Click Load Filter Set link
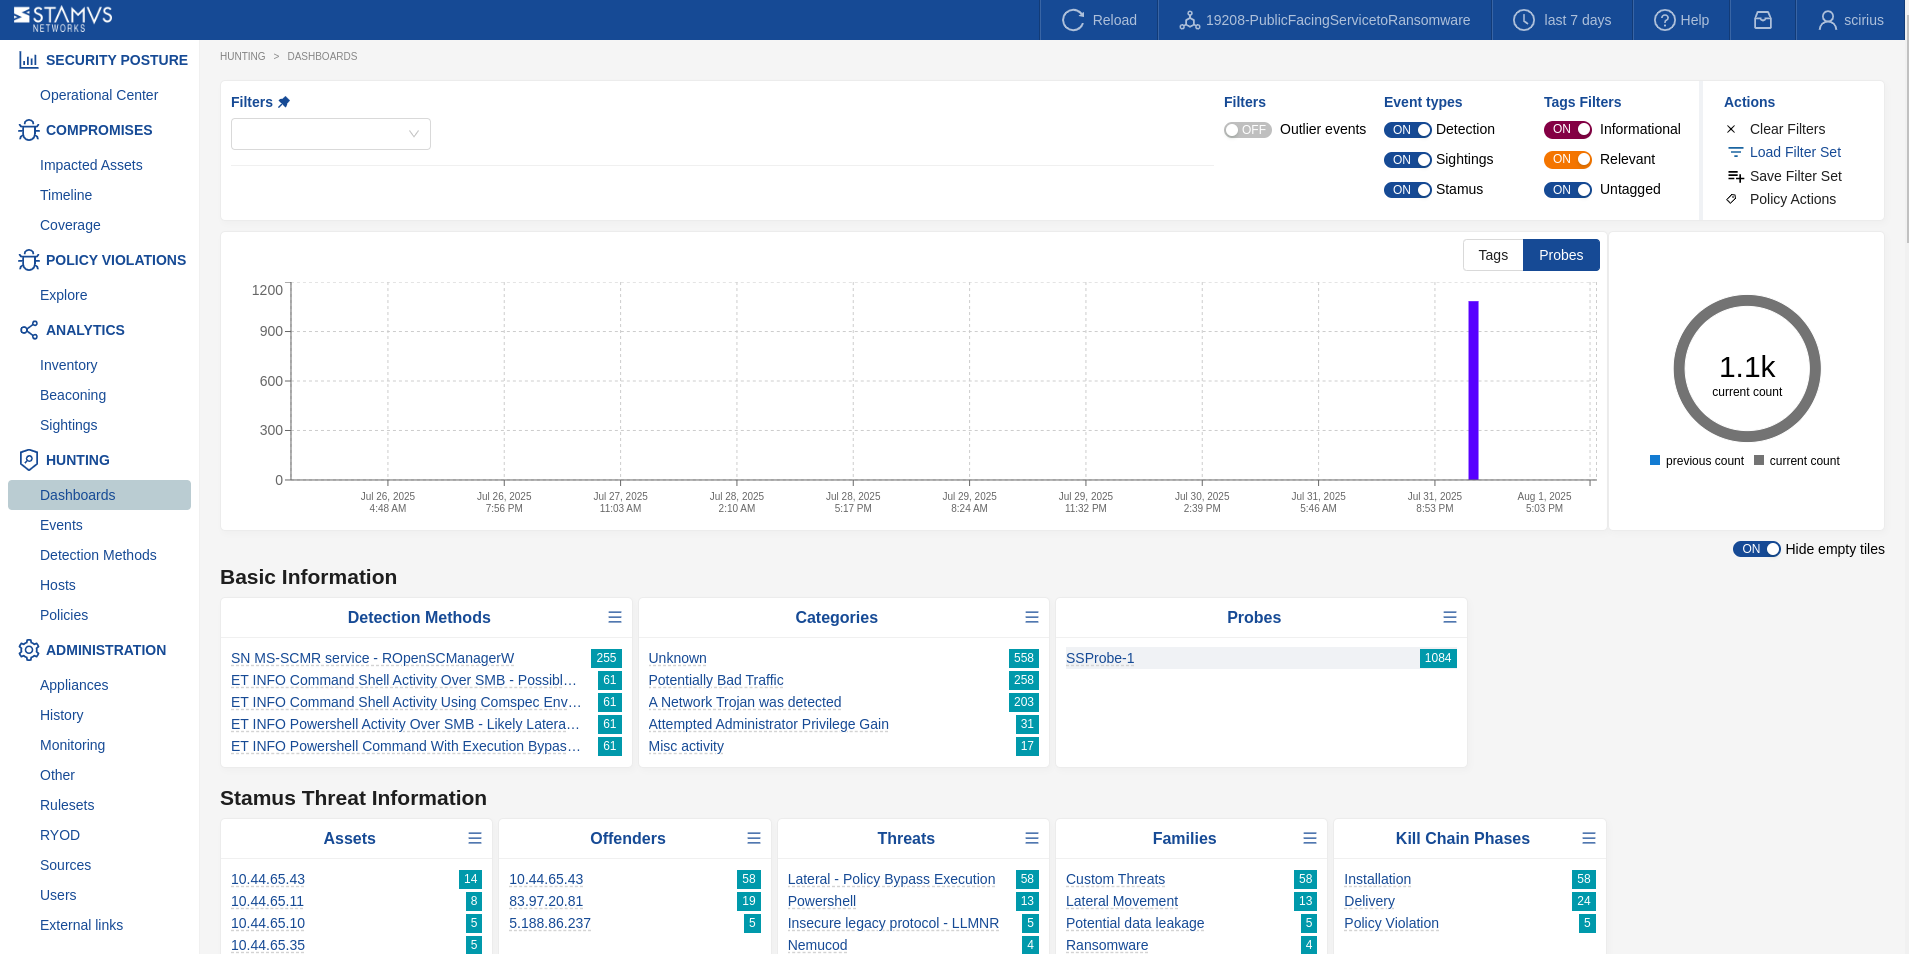The height and width of the screenshot is (954, 1909). [x=1795, y=152]
